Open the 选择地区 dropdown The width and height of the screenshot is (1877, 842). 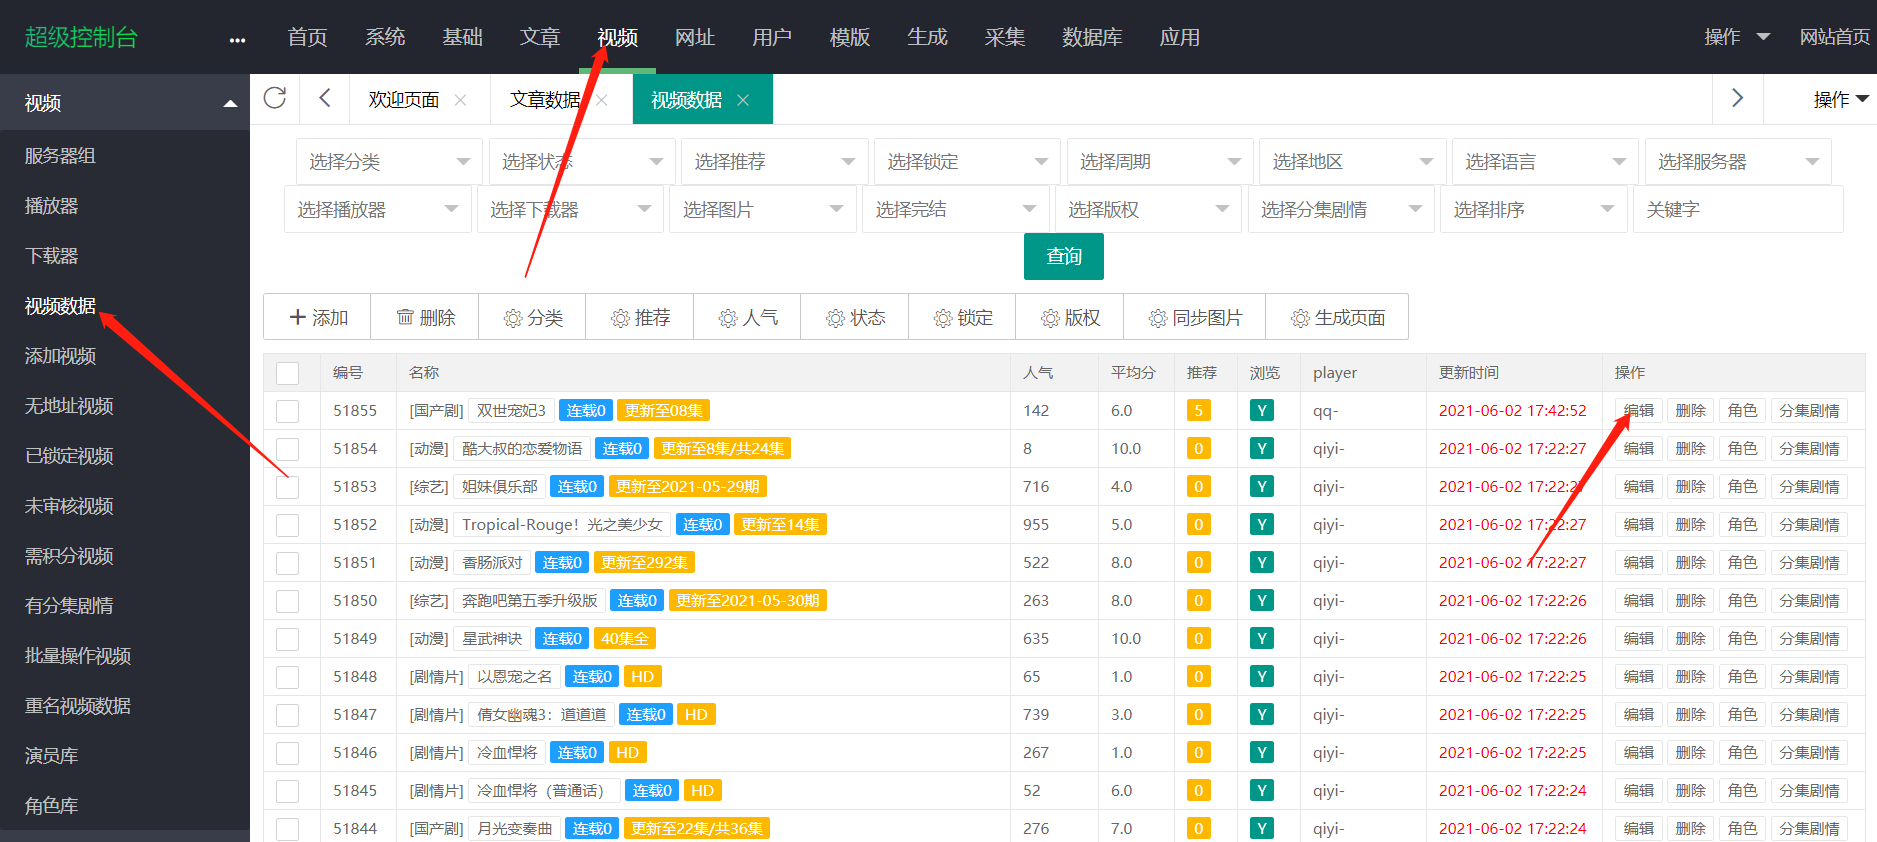click(1353, 161)
